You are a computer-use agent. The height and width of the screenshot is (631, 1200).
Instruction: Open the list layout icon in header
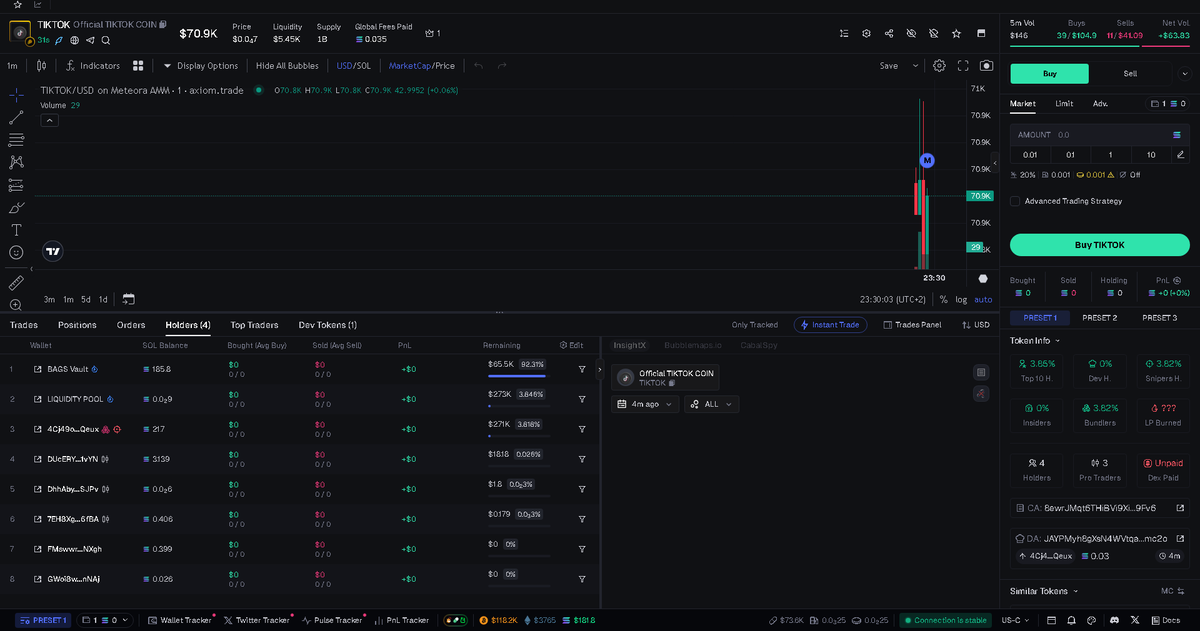(x=845, y=33)
